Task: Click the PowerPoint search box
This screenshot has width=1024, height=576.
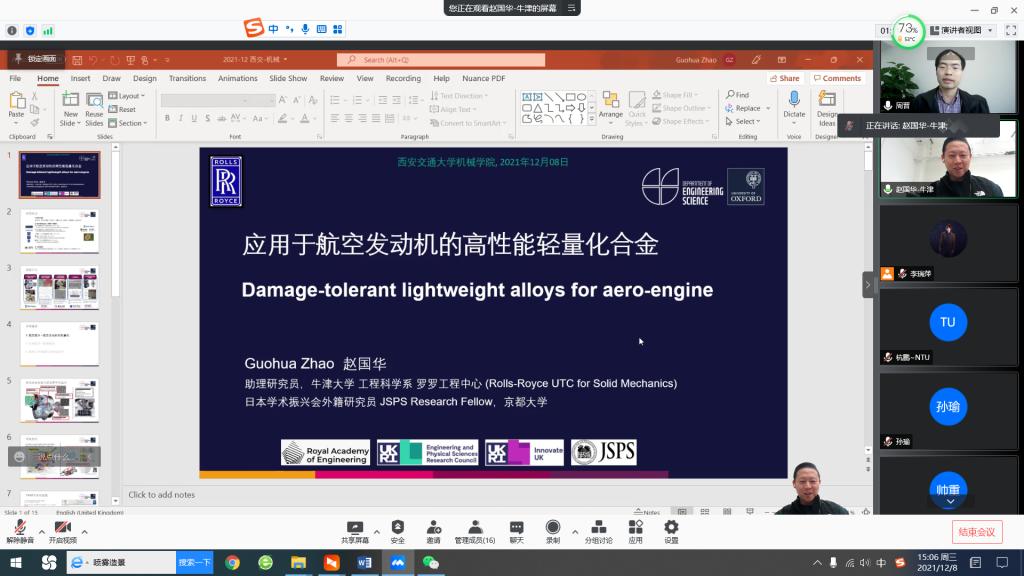Action: coord(440,60)
